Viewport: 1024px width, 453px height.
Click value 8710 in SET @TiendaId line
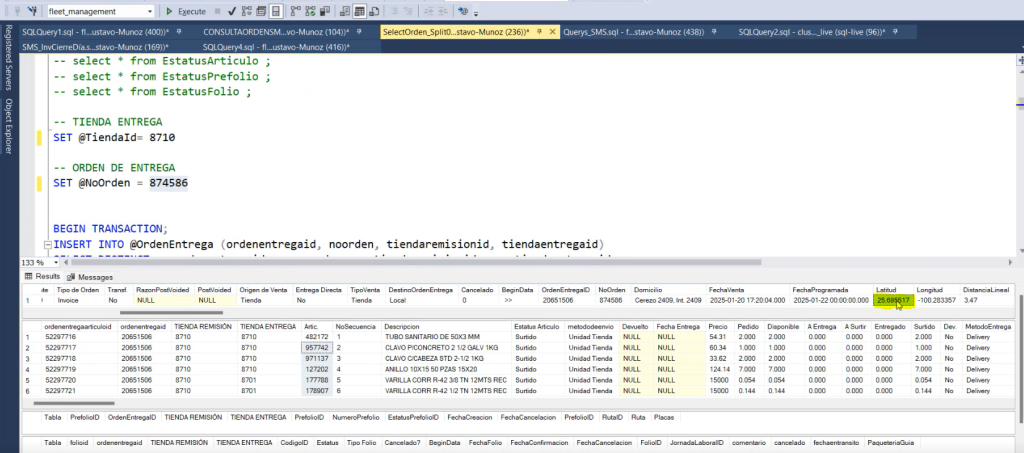pyautogui.click(x=162, y=138)
